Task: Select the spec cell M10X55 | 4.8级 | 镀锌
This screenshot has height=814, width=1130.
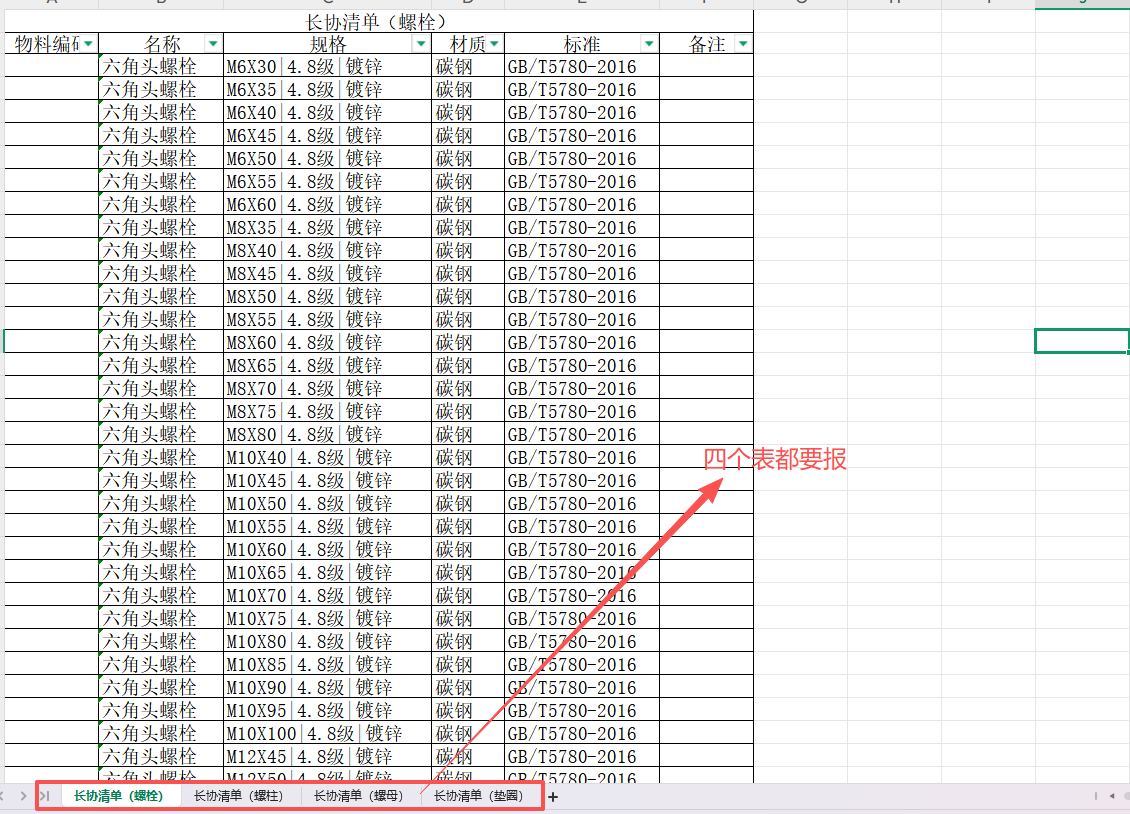Action: [327, 527]
